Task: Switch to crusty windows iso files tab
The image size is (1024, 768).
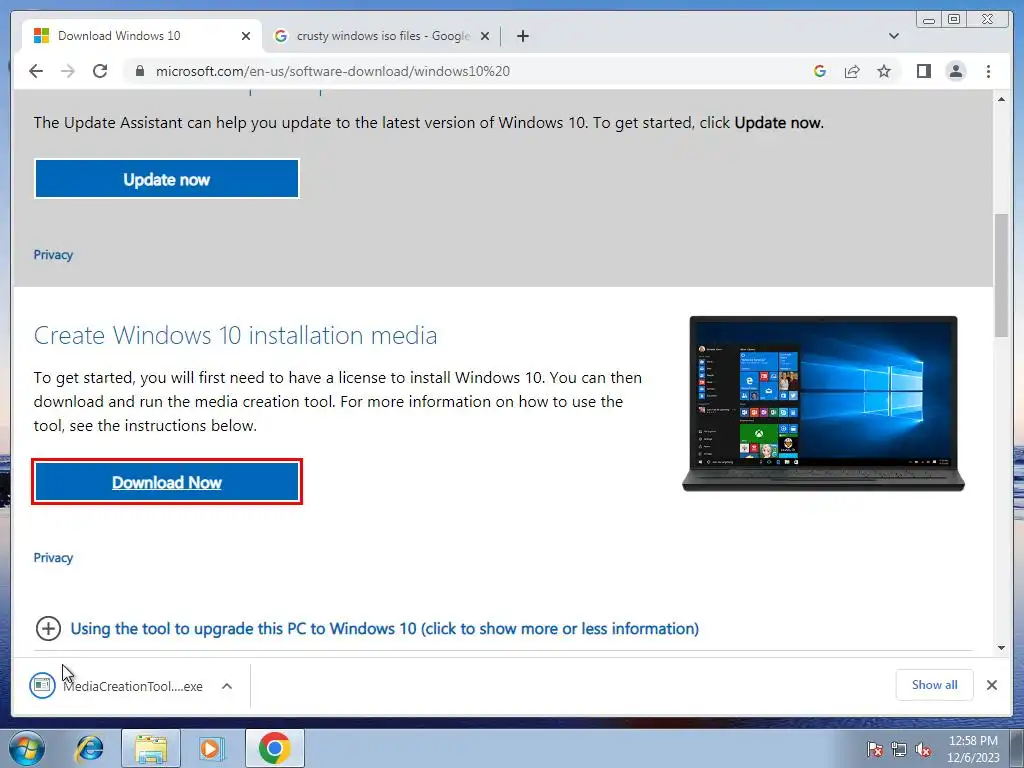Action: click(x=382, y=36)
